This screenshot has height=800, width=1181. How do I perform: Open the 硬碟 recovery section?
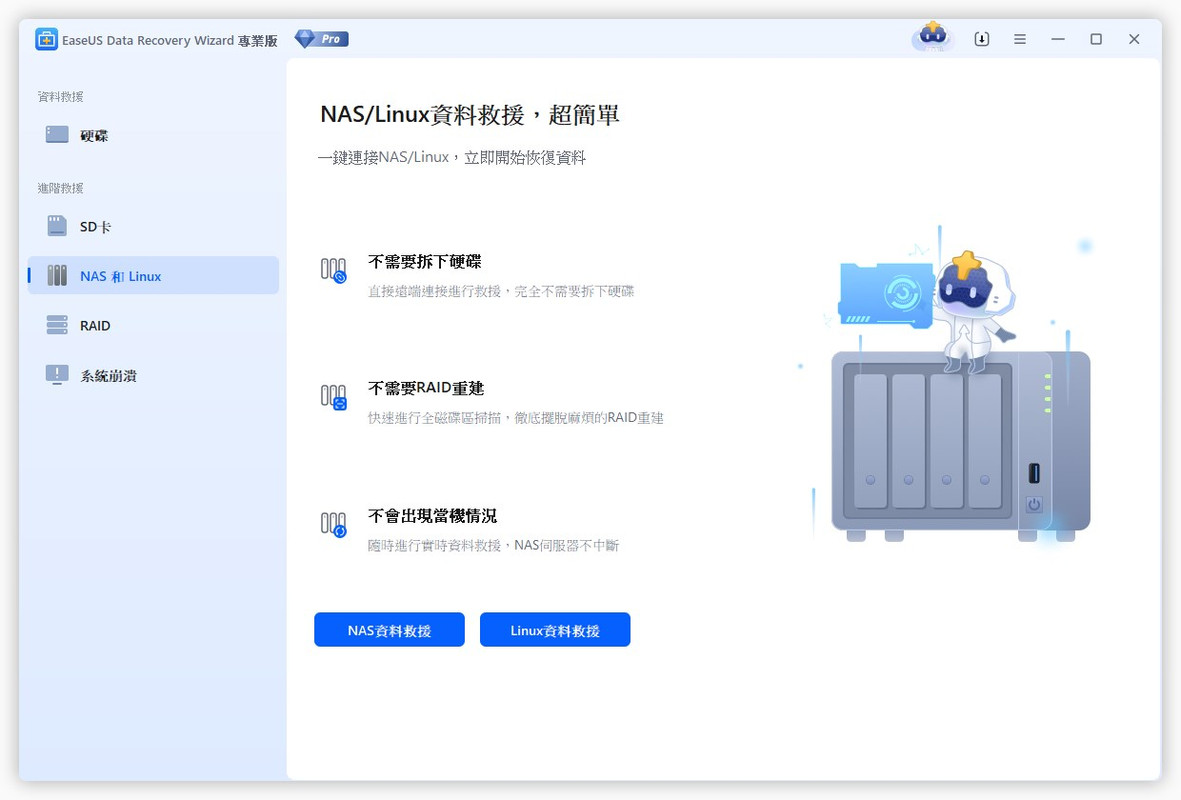tap(153, 136)
